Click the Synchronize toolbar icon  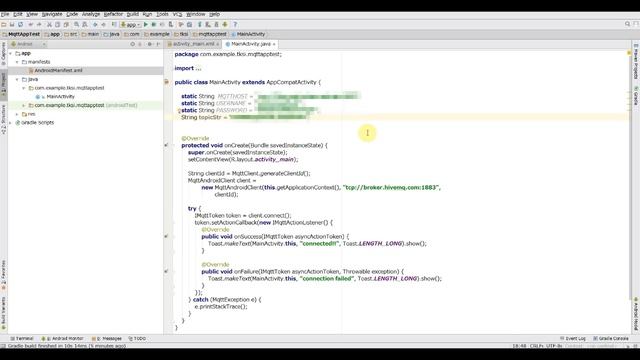click(x=20, y=24)
